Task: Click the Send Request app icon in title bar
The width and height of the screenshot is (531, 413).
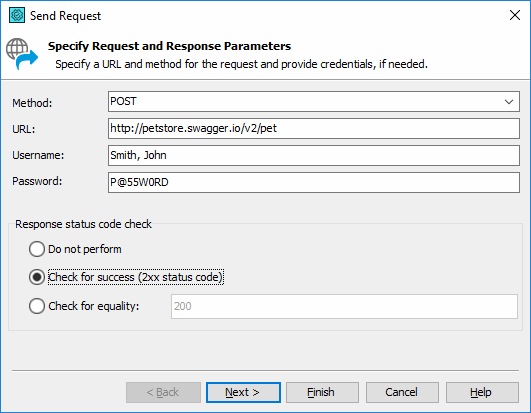Action: [x=17, y=15]
